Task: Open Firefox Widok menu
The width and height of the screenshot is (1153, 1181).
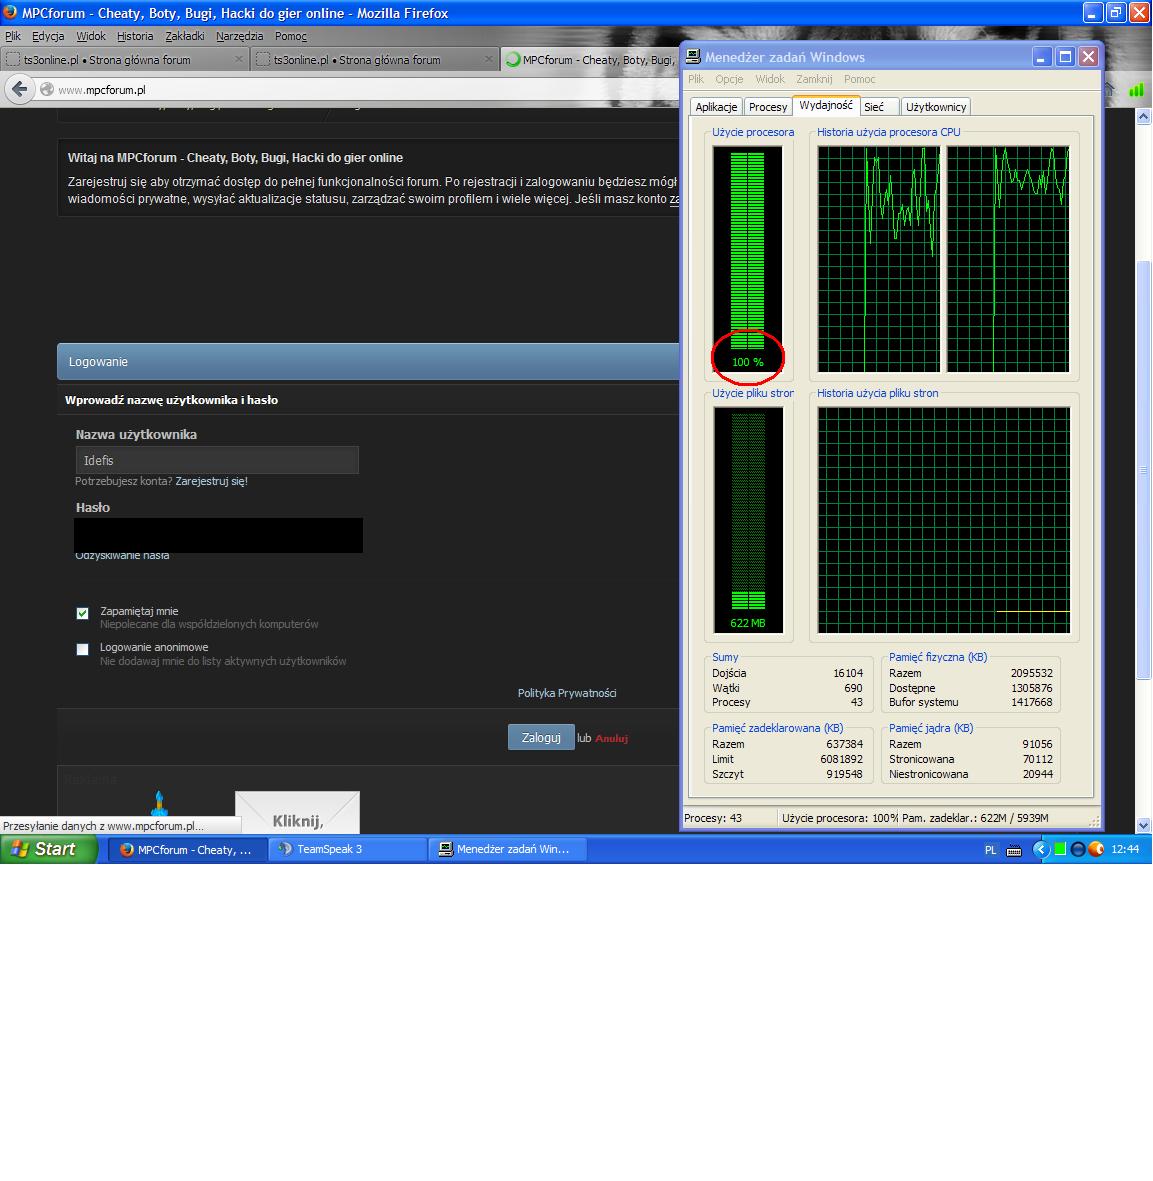Action: pos(90,36)
